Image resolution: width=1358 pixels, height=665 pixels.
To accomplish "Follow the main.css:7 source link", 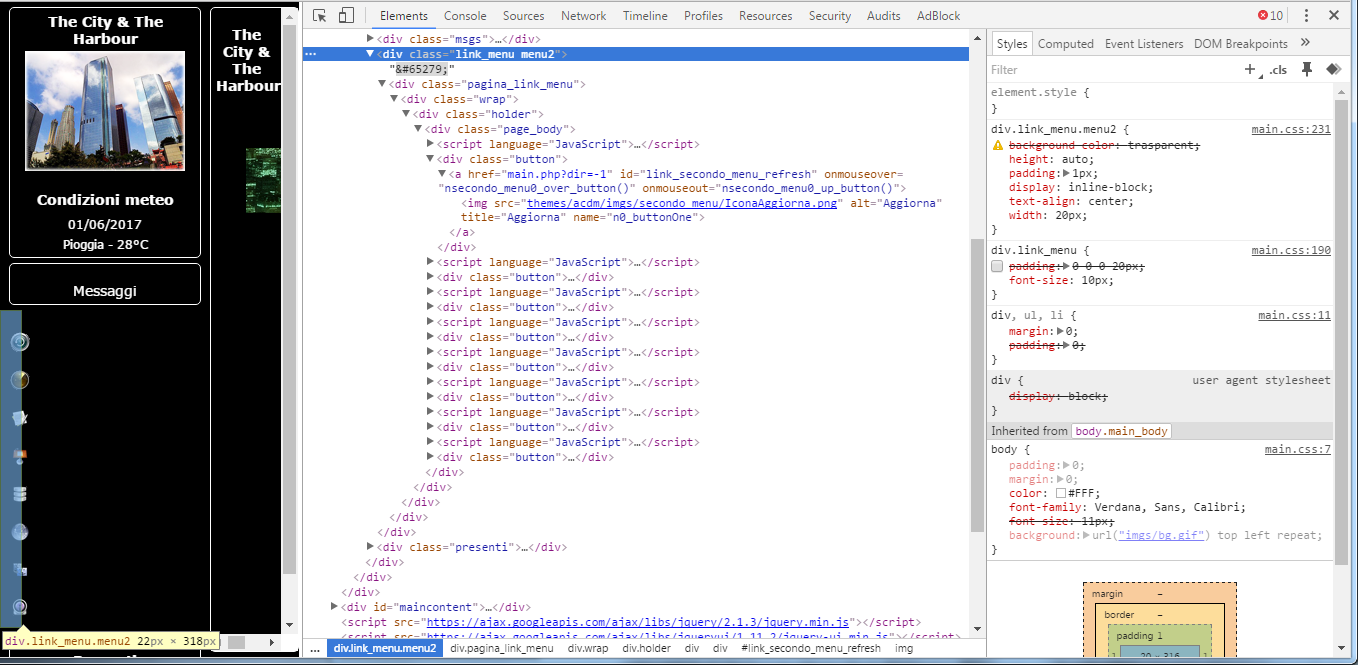I will pyautogui.click(x=1298, y=450).
